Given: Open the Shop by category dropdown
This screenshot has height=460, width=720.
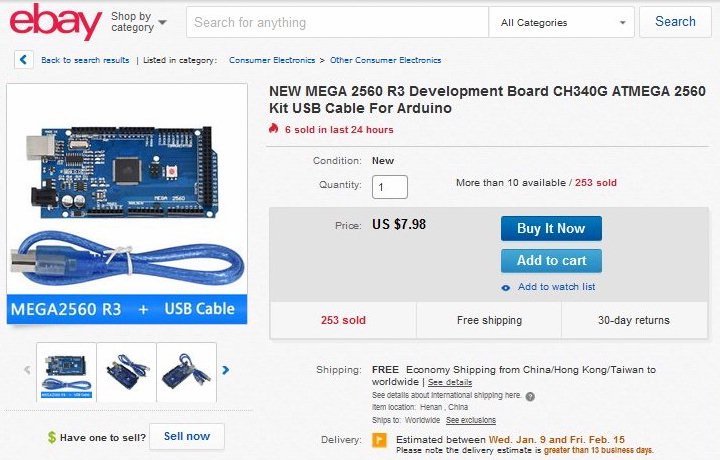Looking at the screenshot, I should coord(139,22).
